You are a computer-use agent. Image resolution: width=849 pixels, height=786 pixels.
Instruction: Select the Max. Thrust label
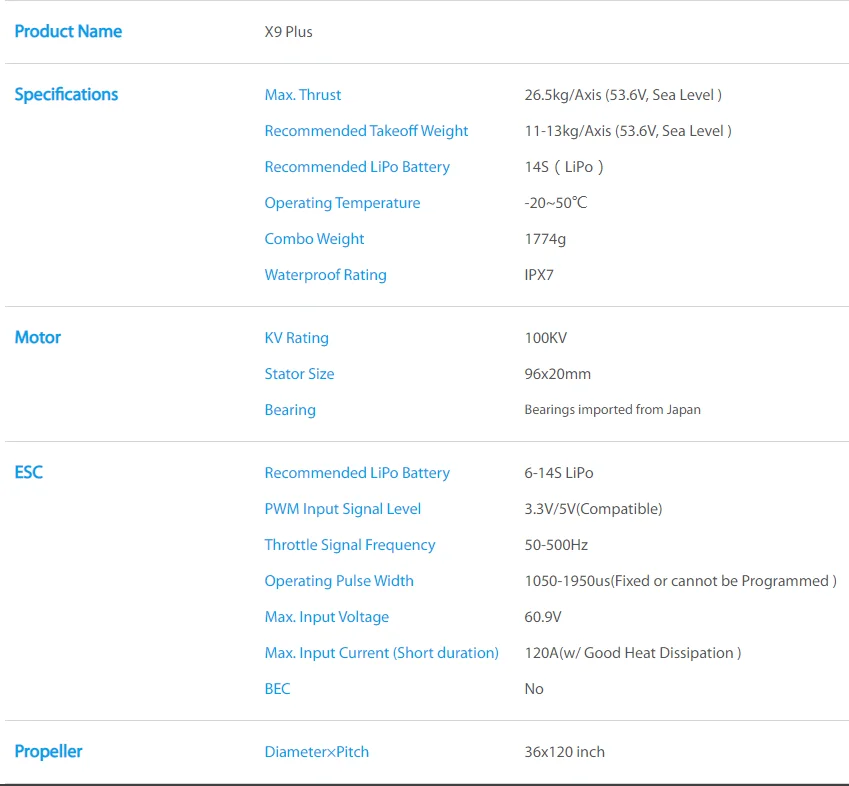tap(303, 95)
